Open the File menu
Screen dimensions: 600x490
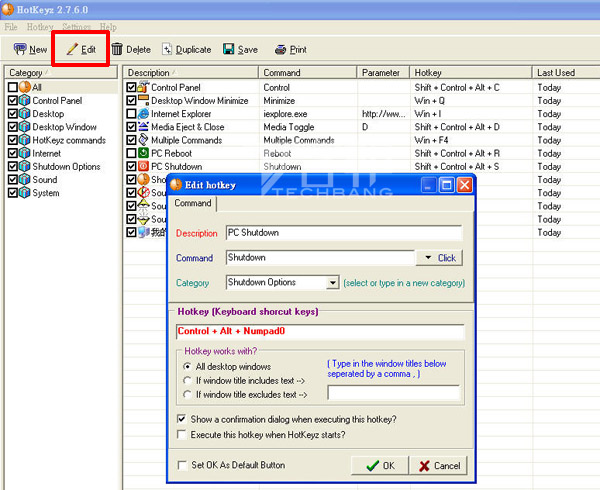10,27
